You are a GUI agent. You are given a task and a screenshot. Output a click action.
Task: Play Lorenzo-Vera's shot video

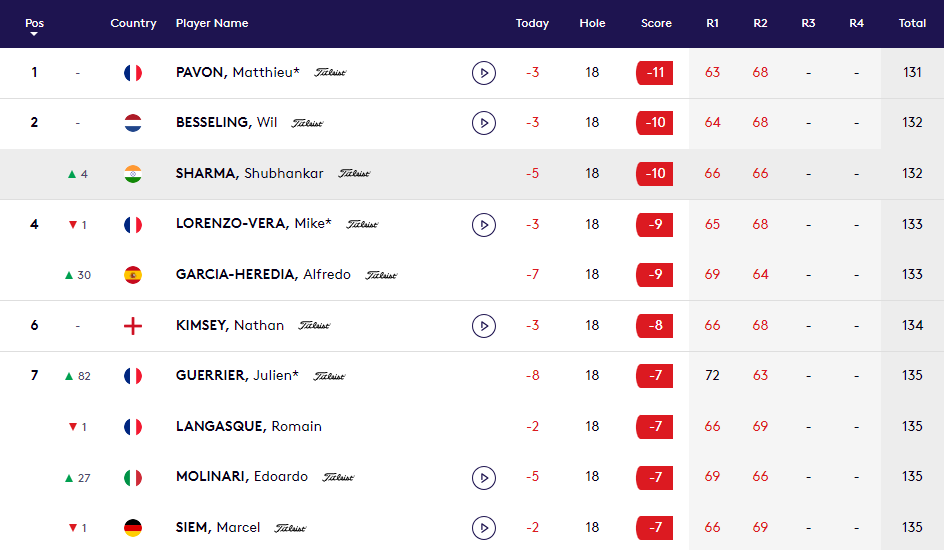click(484, 225)
